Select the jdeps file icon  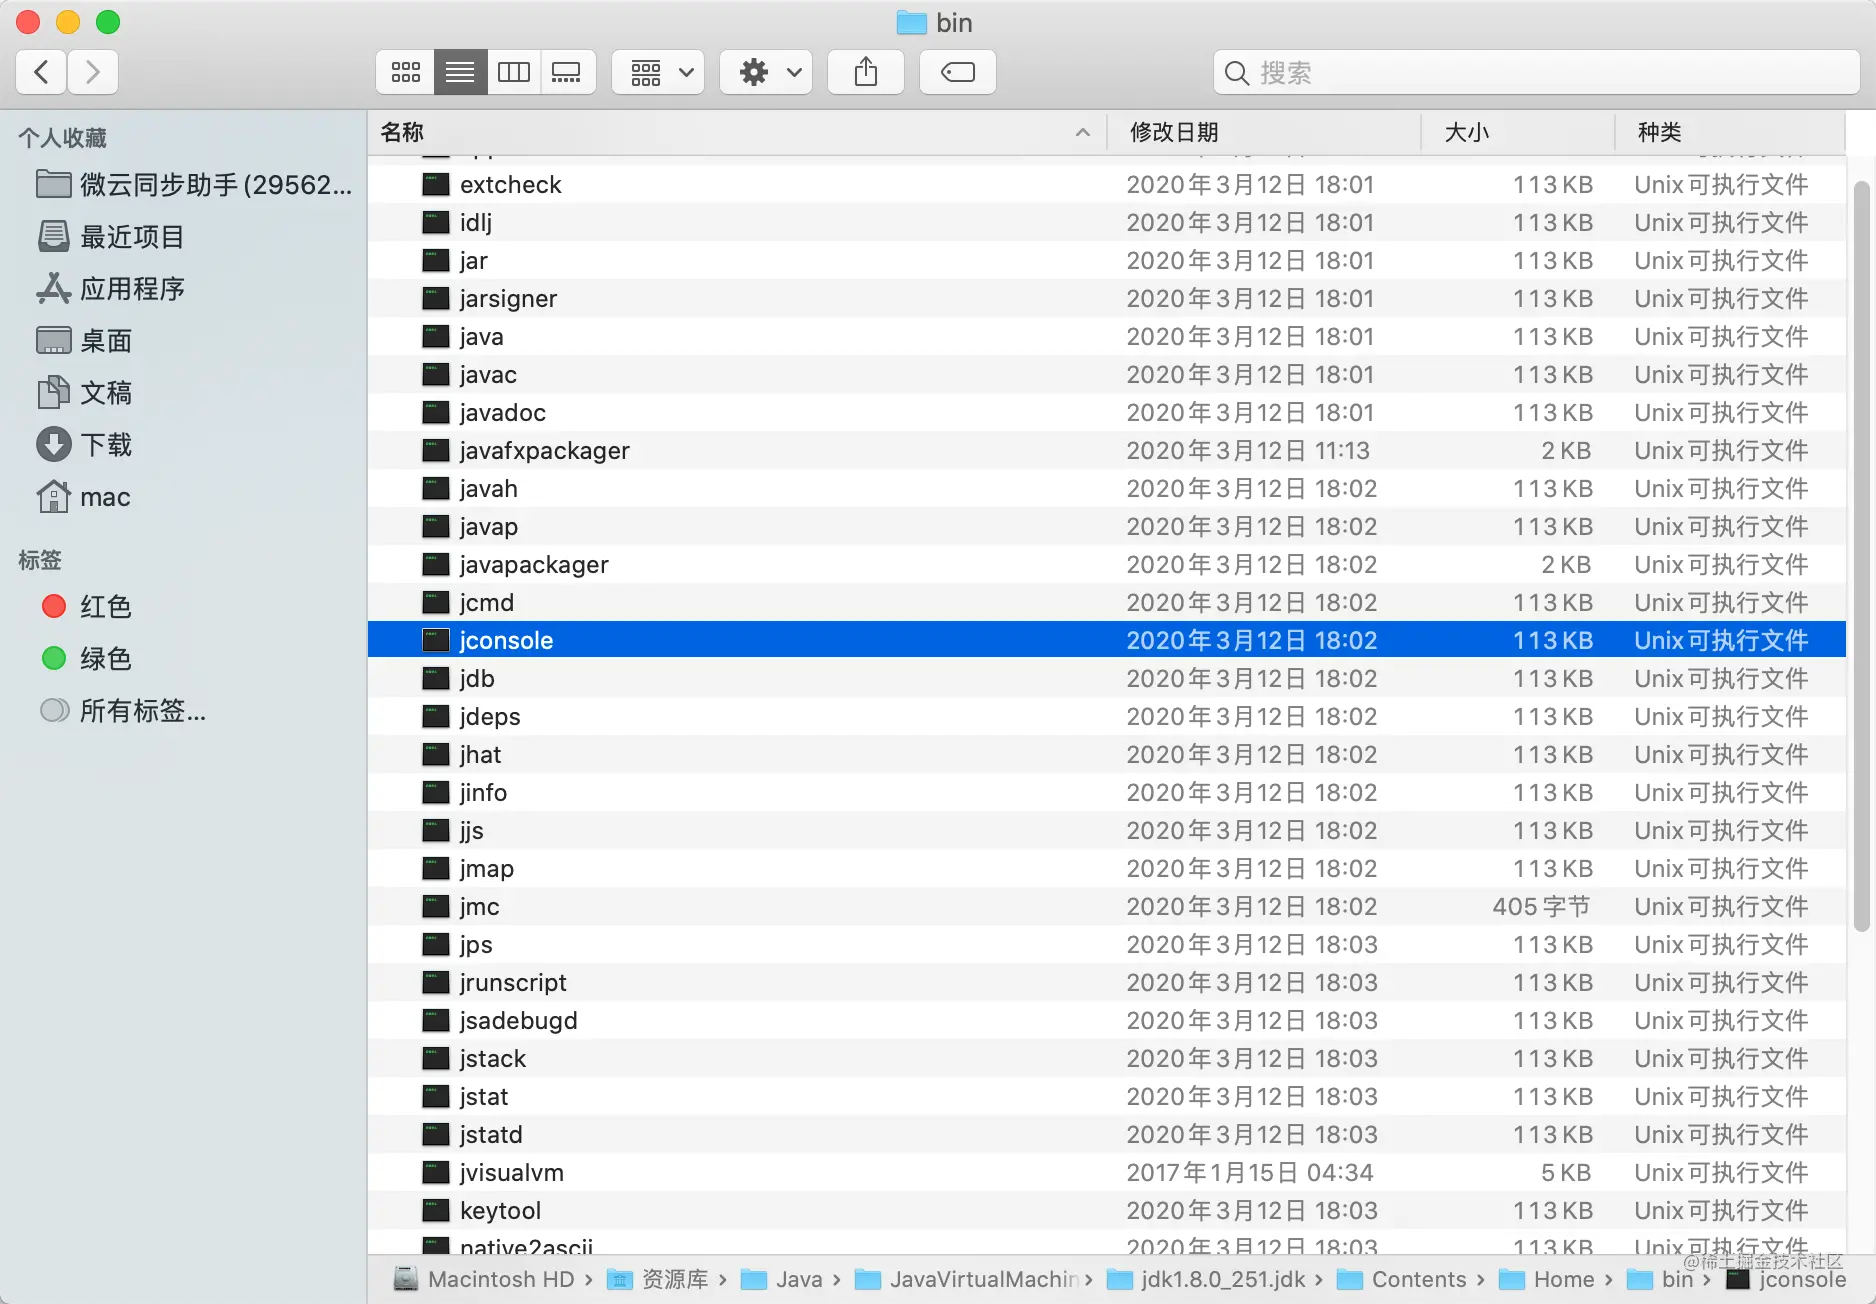[435, 717]
